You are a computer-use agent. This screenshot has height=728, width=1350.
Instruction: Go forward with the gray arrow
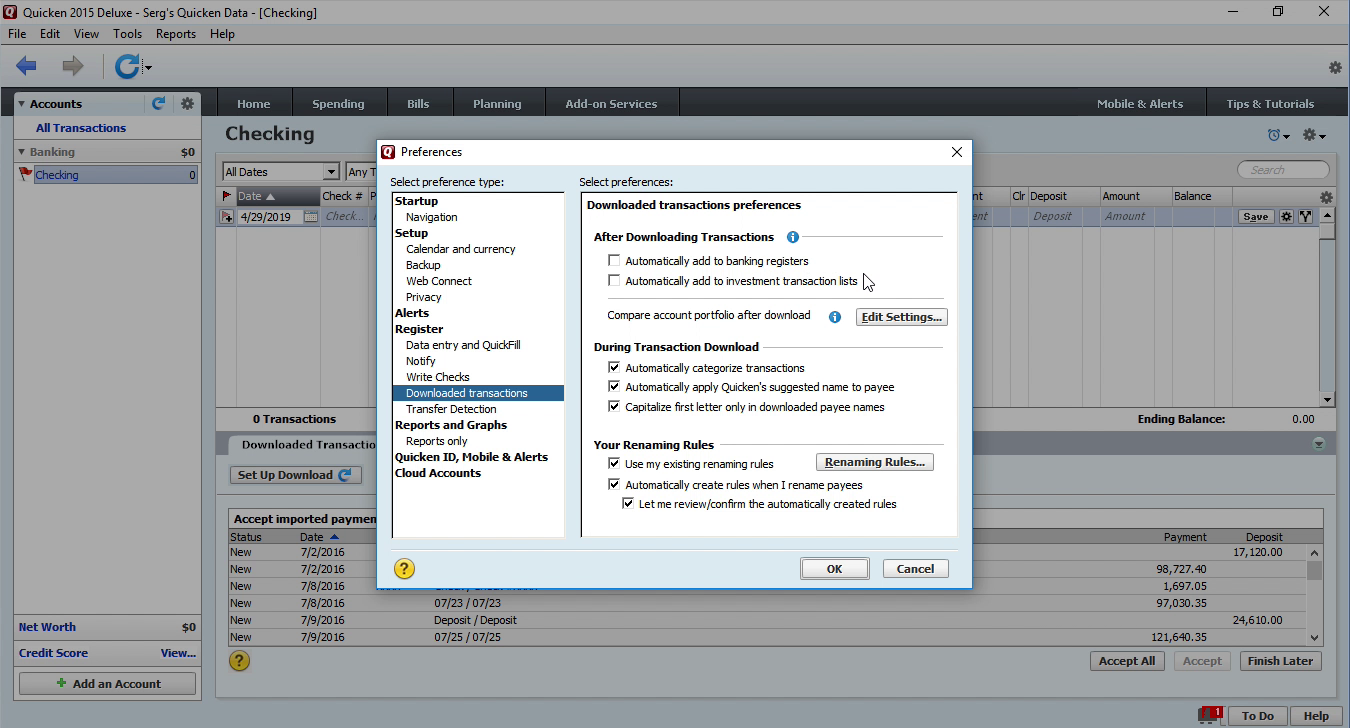[x=73, y=67]
